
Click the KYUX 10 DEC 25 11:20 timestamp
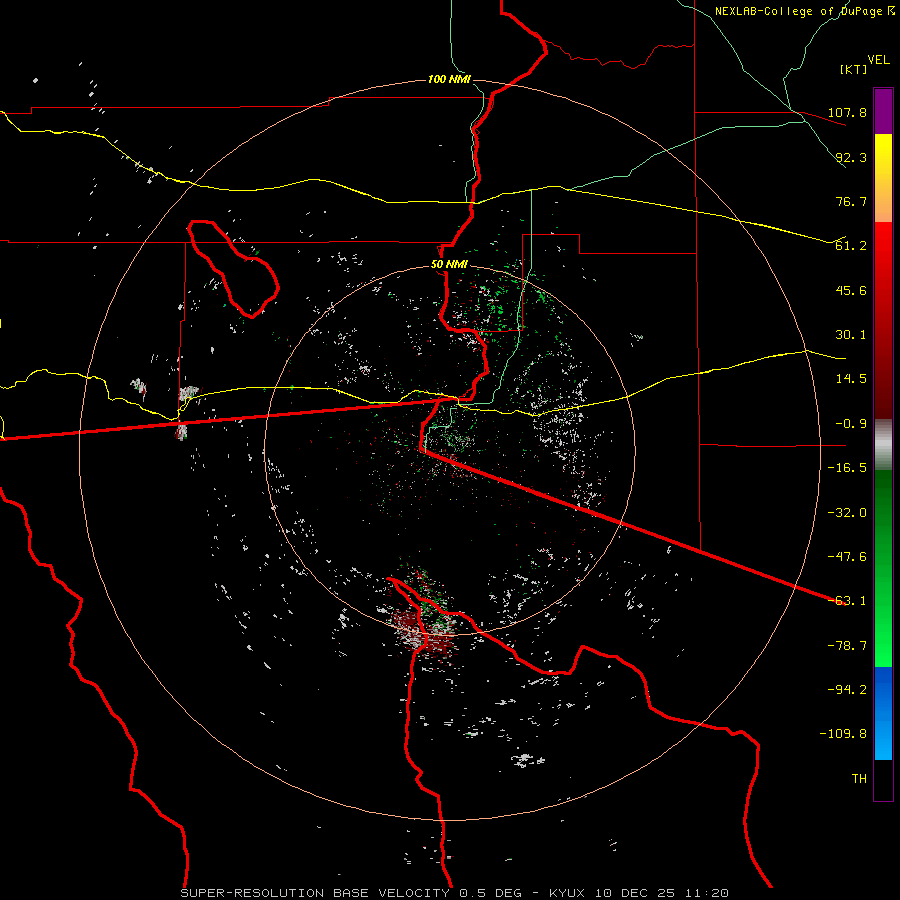click(x=639, y=893)
